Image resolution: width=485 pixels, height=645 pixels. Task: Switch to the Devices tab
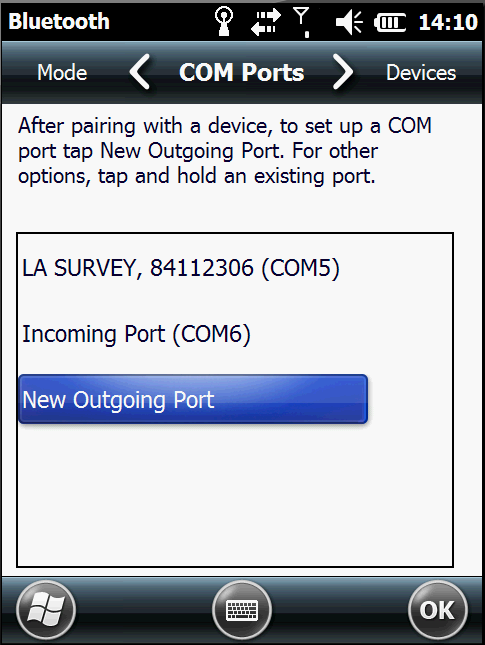coord(421,73)
